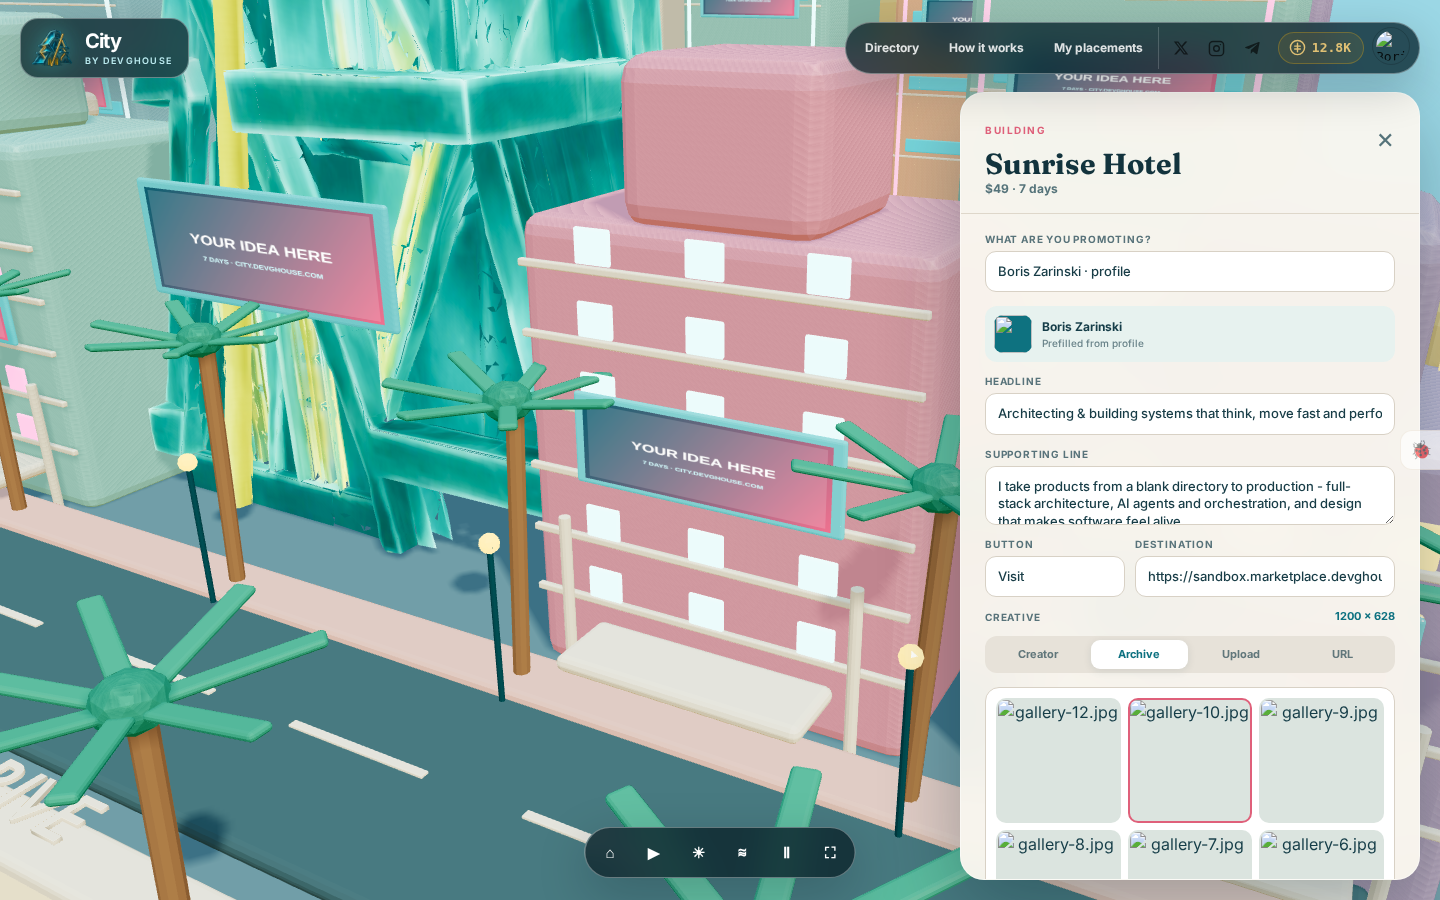Click the 'What are you promoting' field

[1190, 272]
